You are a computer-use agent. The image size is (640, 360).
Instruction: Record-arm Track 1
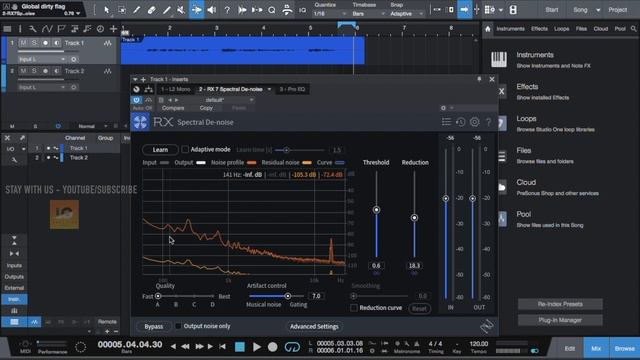(x=45, y=43)
